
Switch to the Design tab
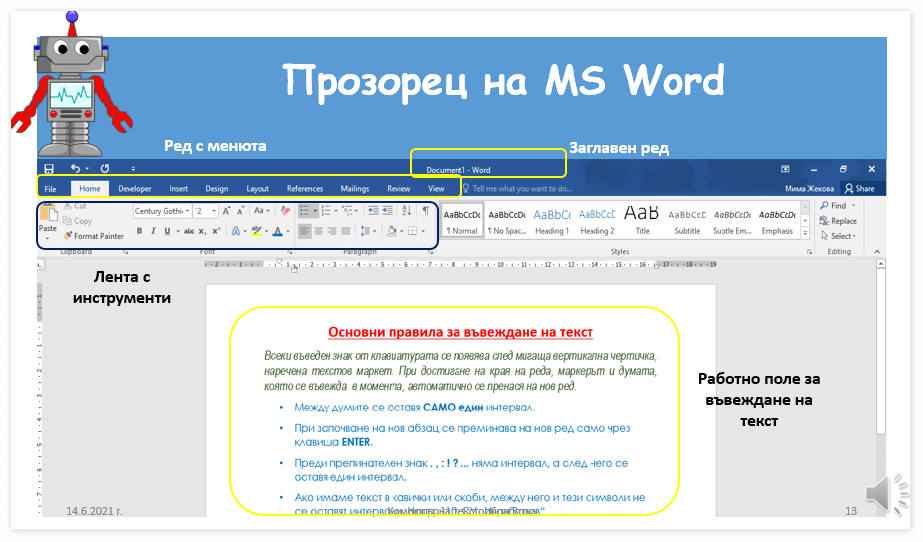217,189
